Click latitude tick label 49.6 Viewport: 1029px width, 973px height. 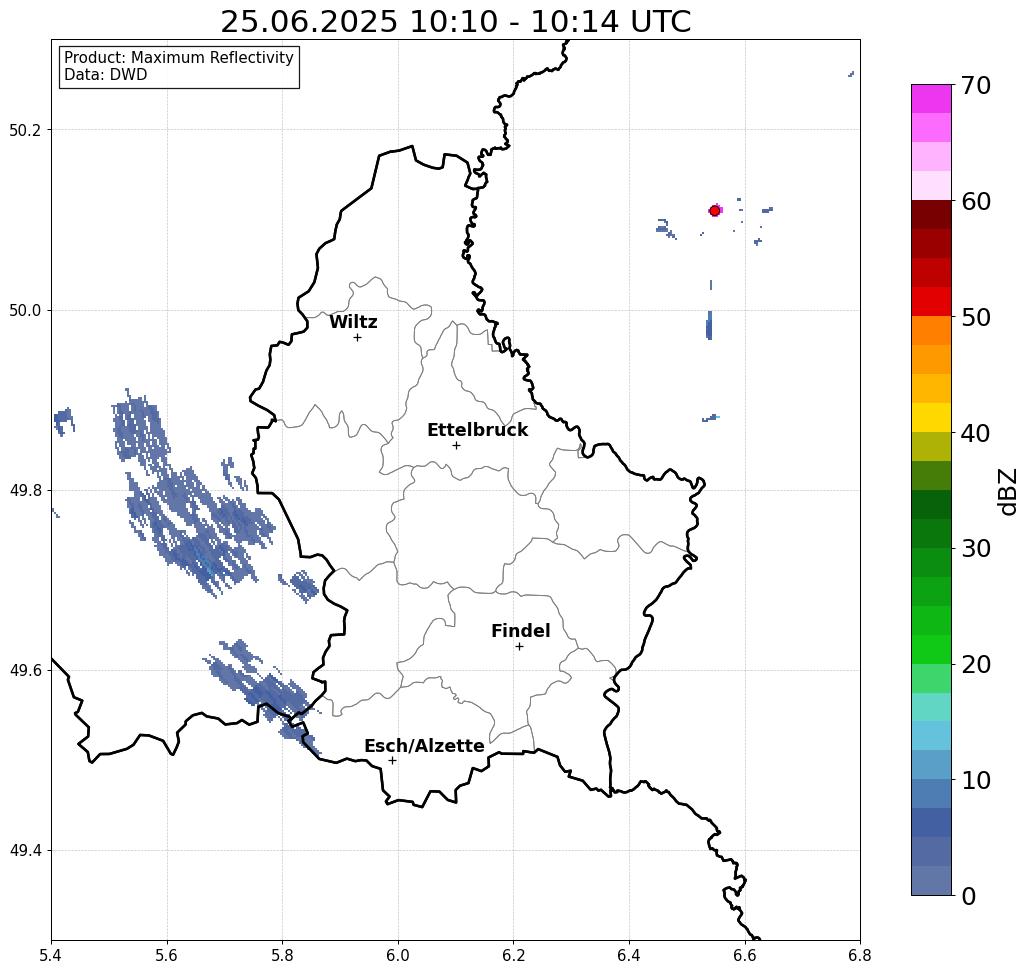[25, 671]
